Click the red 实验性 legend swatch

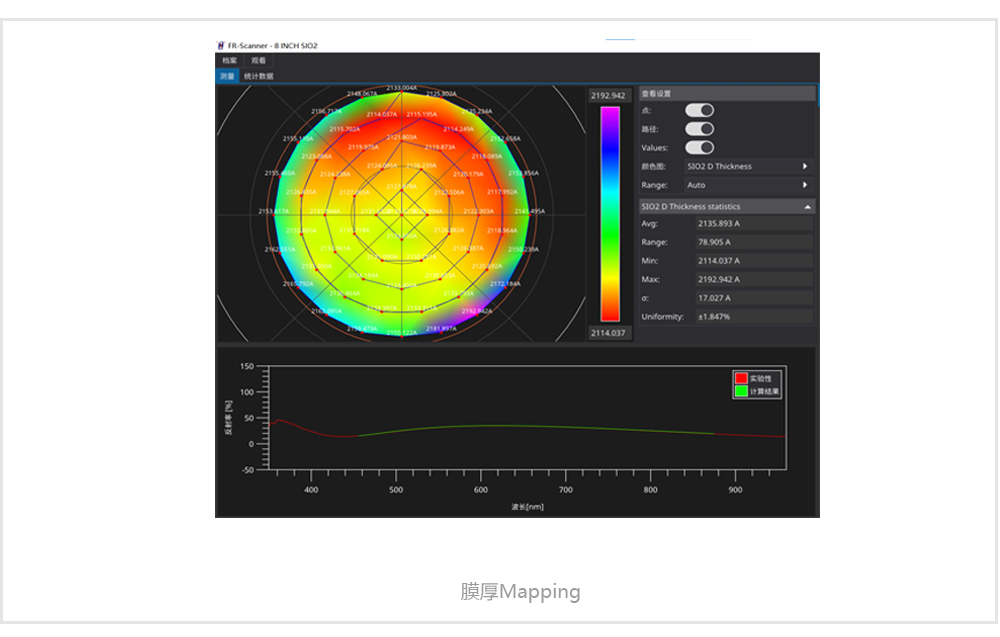[741, 379]
